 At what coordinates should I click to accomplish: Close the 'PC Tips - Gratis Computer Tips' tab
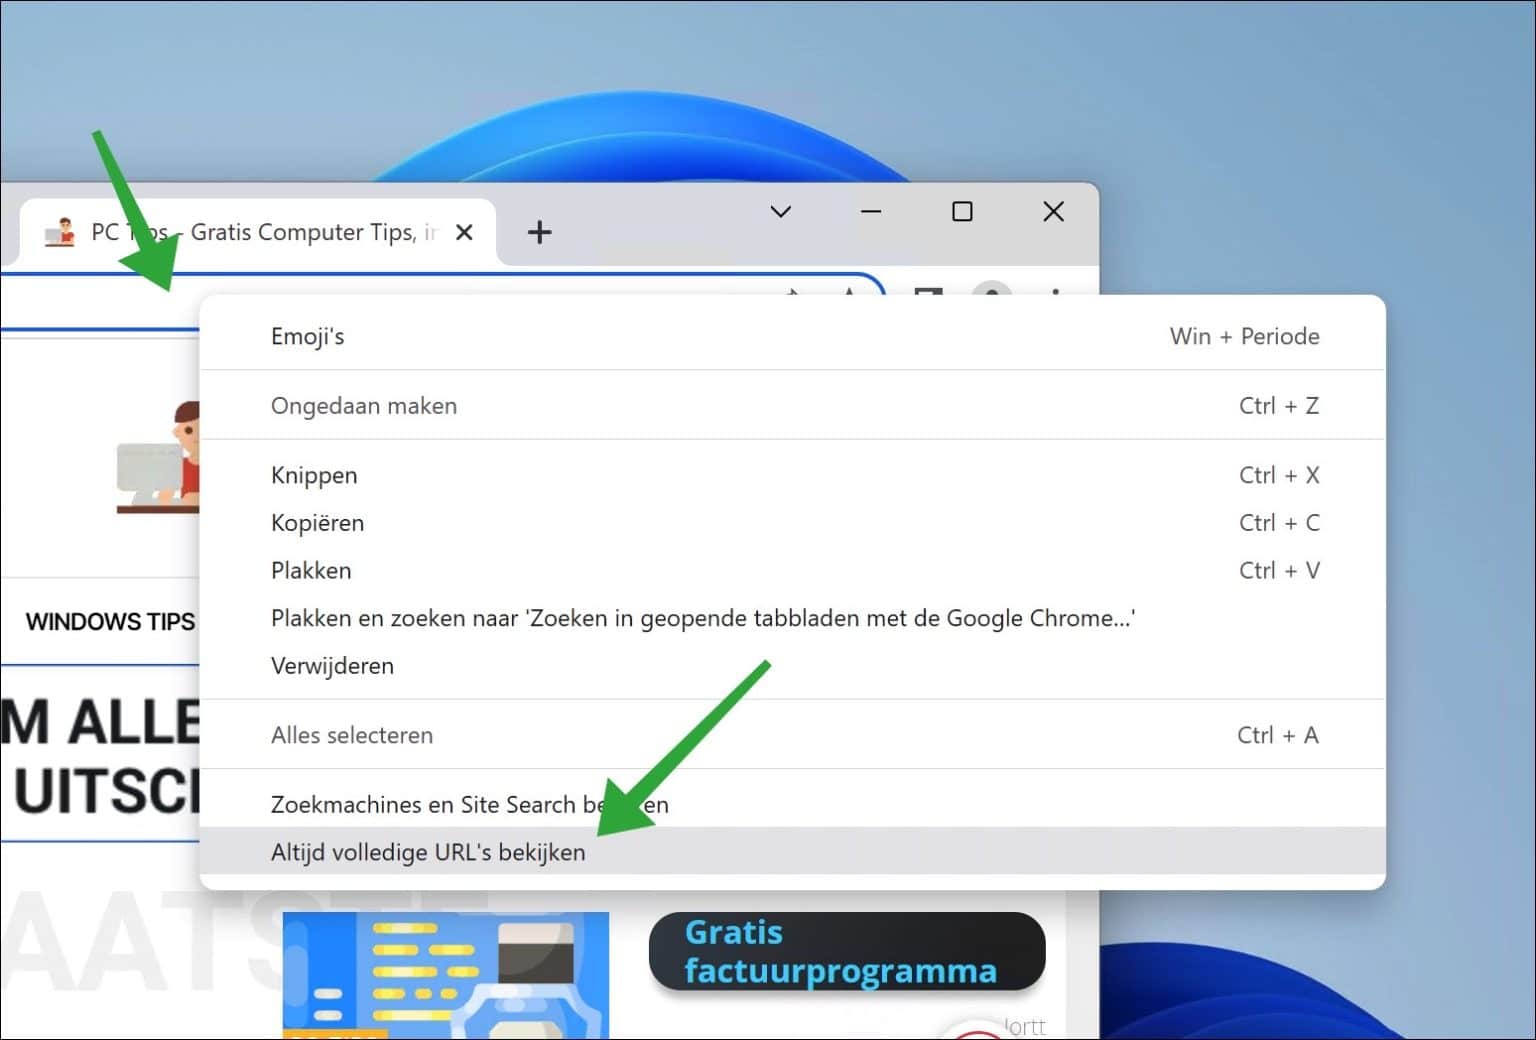tap(464, 231)
